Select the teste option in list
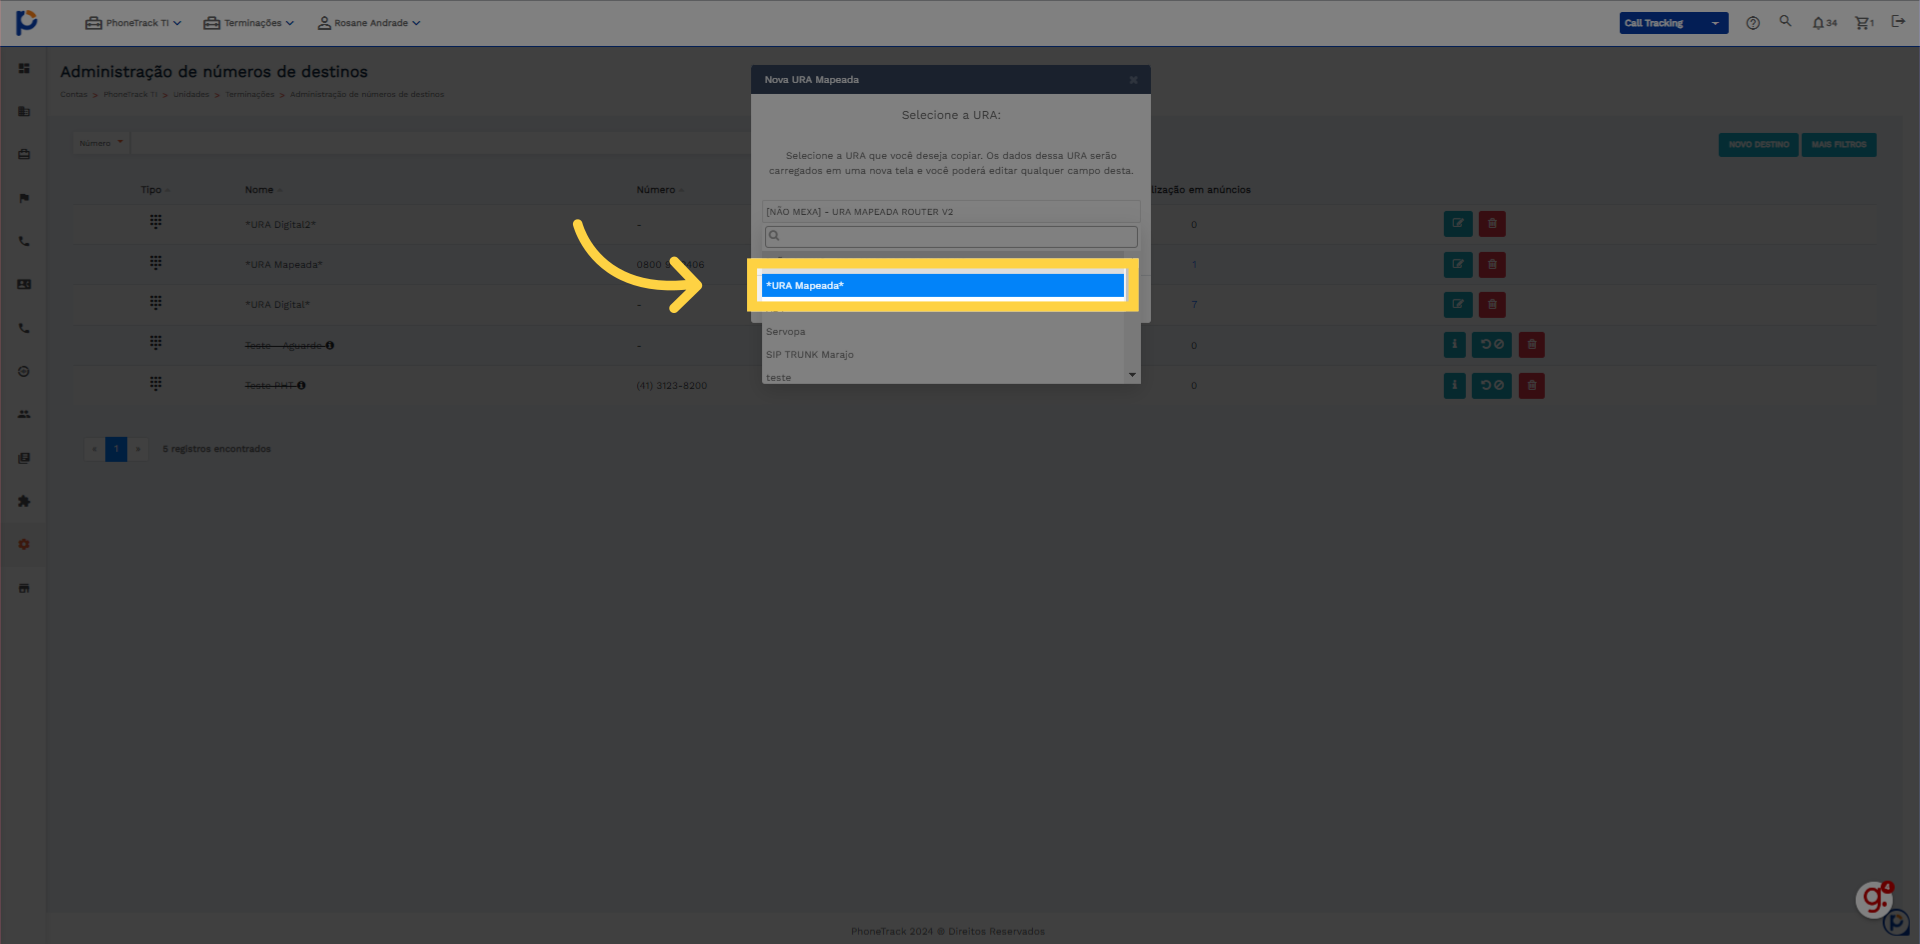The height and width of the screenshot is (944, 1920). 942,377
